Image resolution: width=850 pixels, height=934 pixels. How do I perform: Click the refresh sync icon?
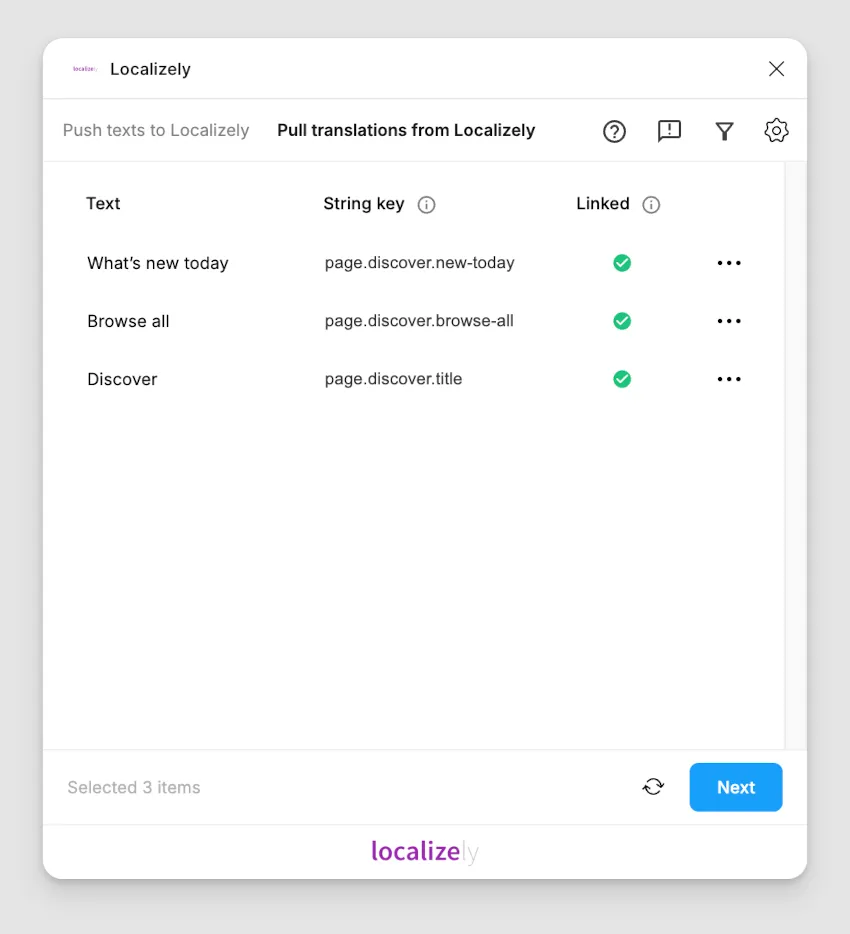click(653, 787)
